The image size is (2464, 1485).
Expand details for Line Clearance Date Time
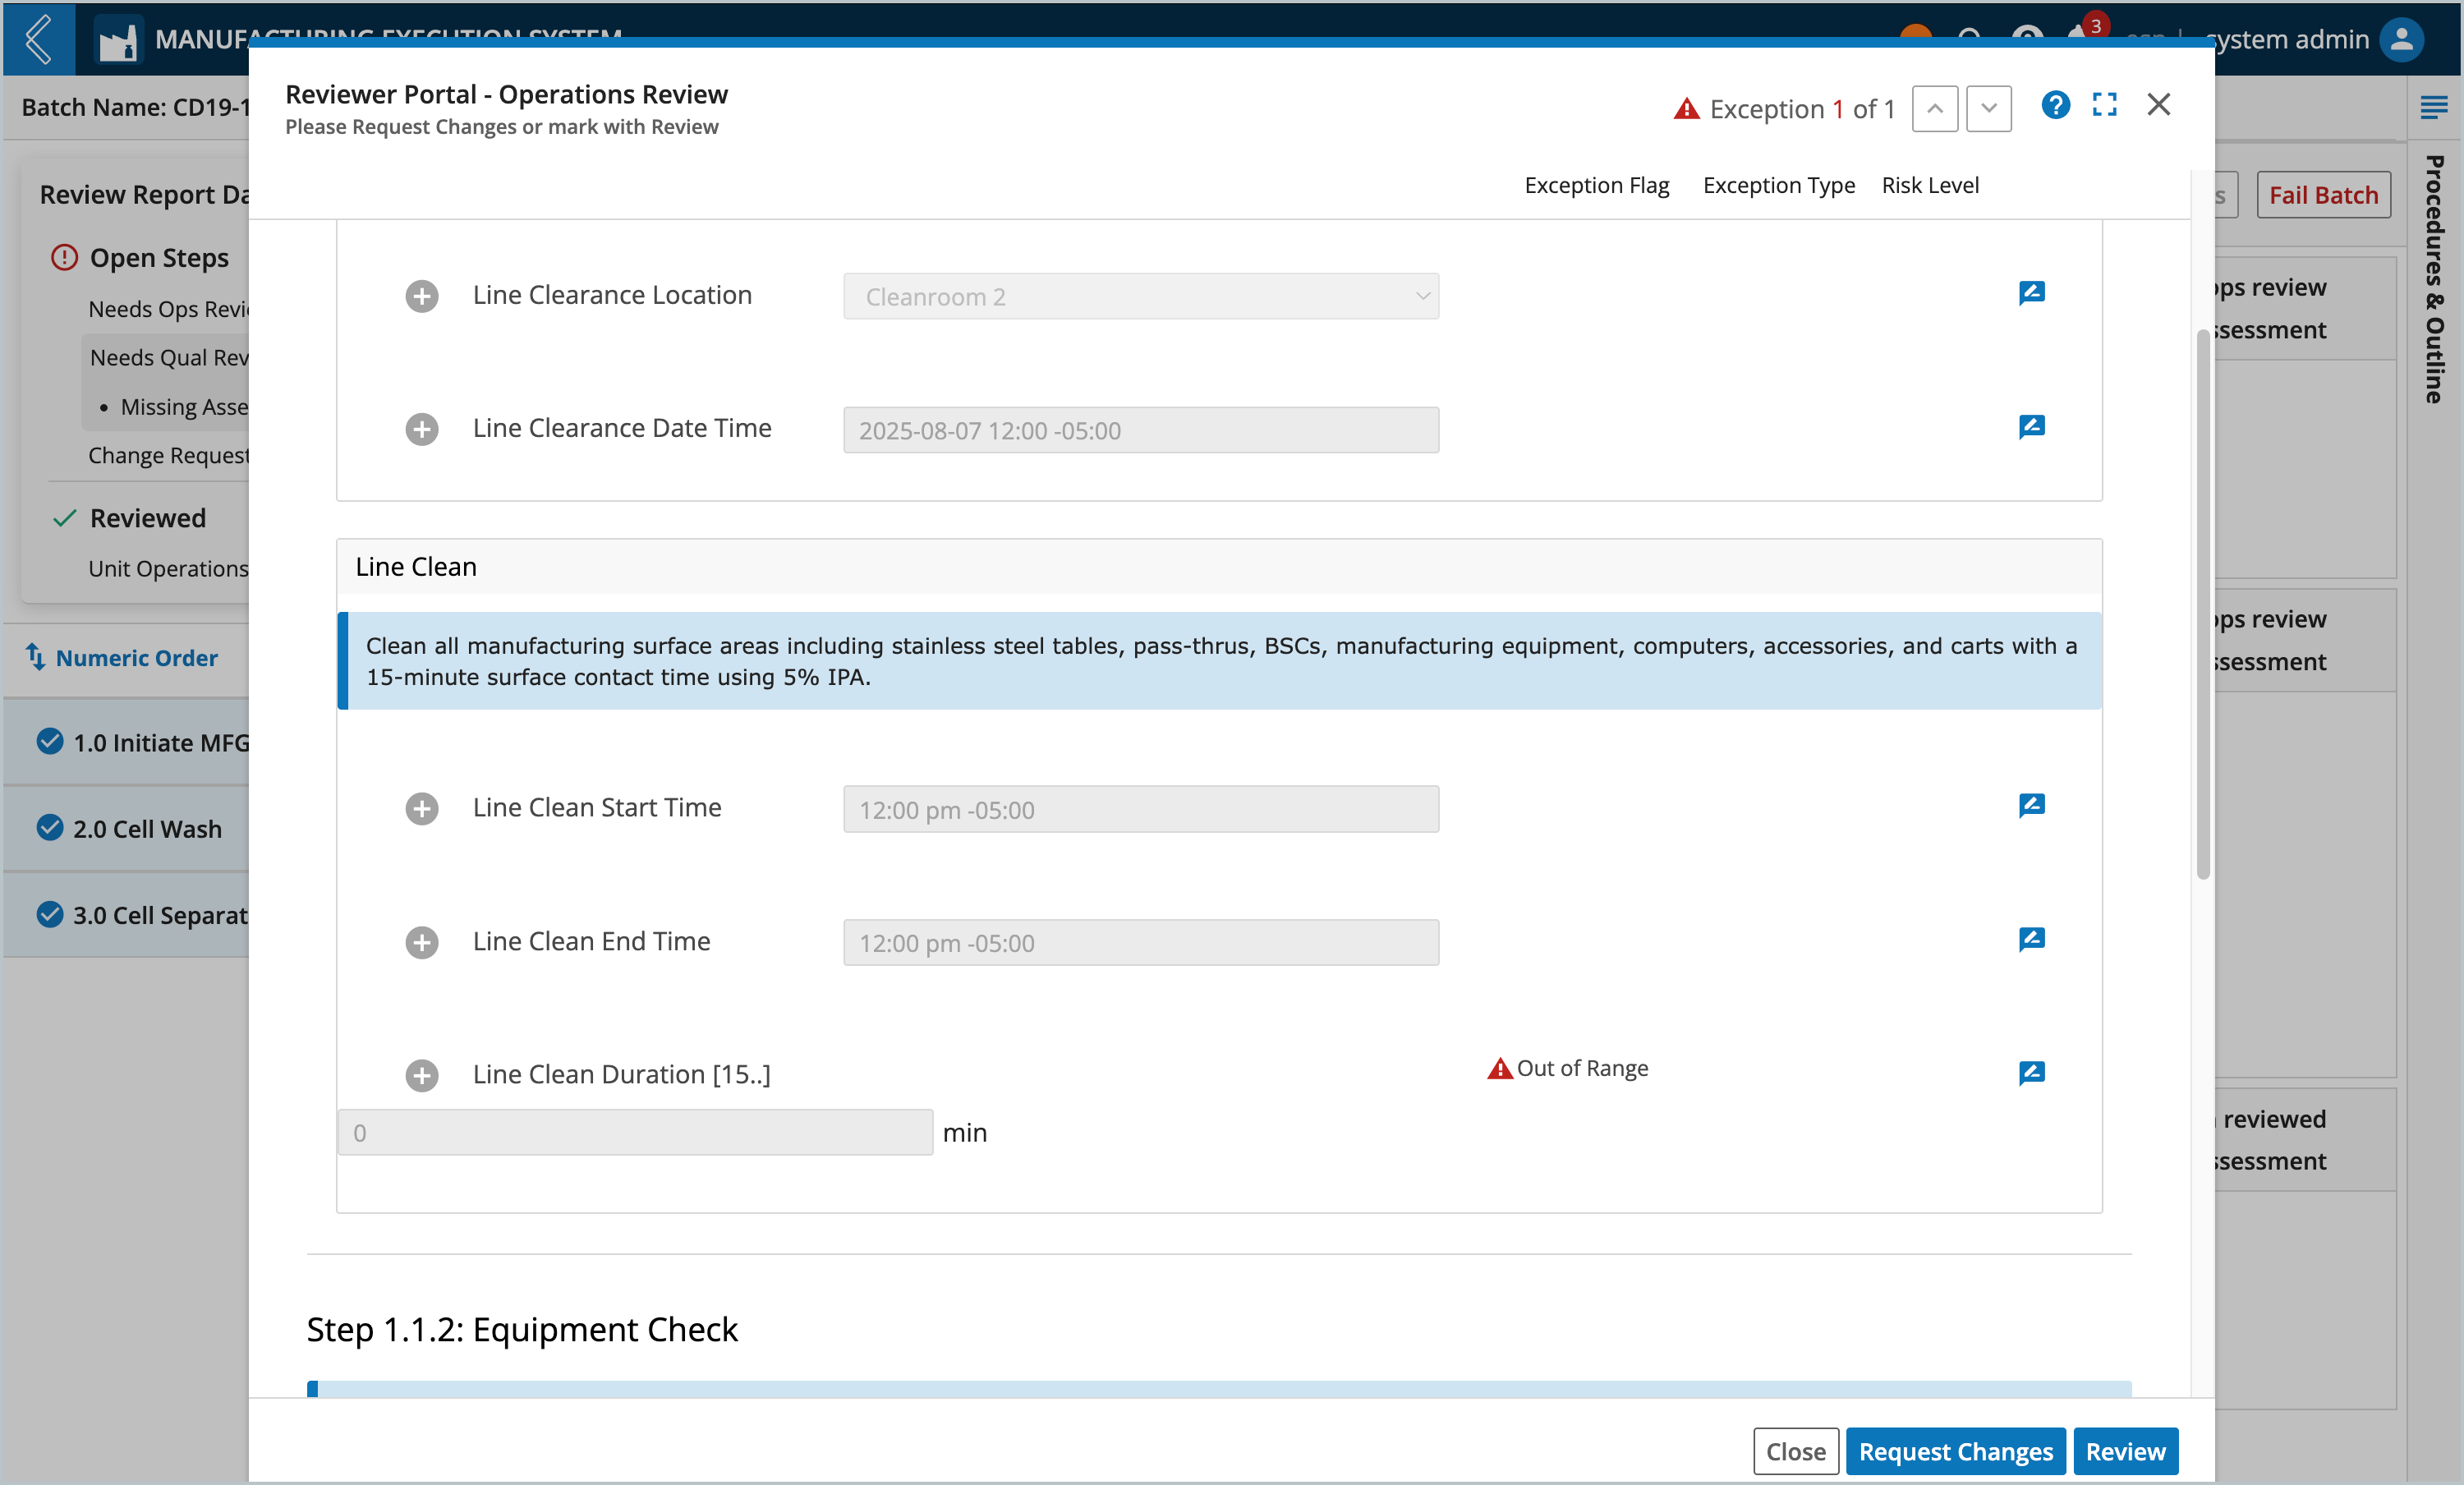[x=422, y=429]
